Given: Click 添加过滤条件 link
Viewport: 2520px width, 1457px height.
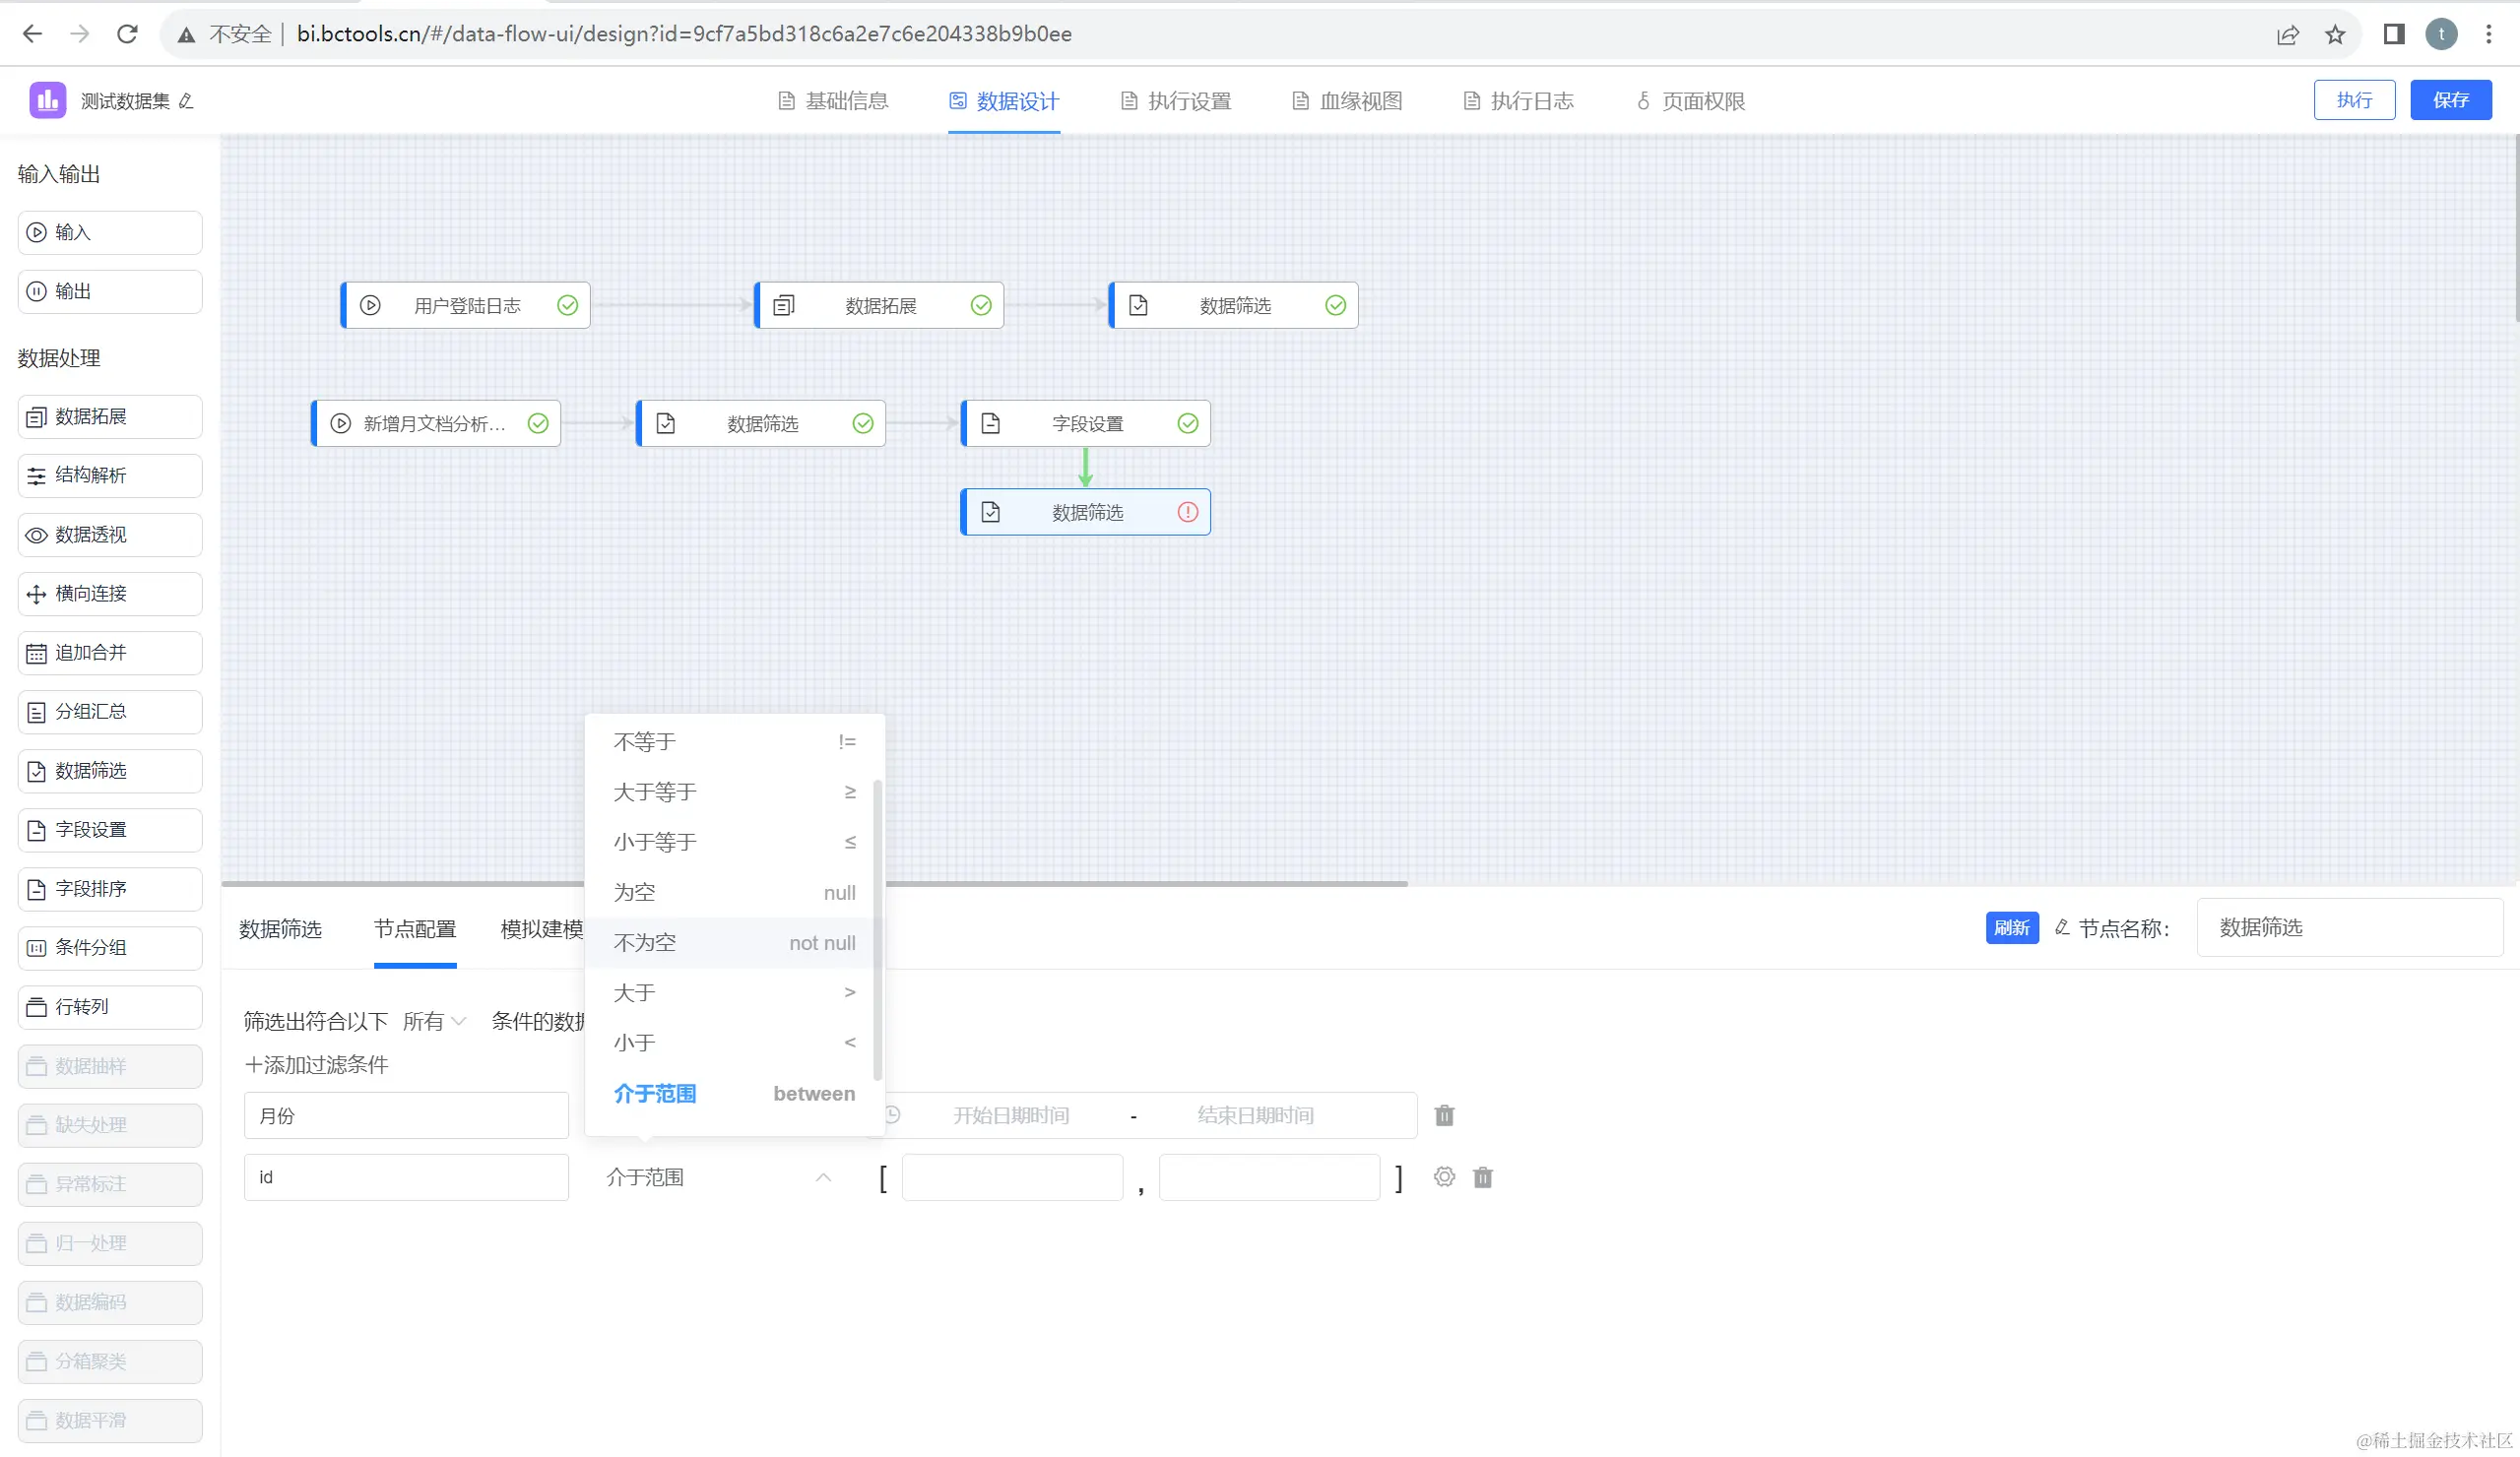Looking at the screenshot, I should (x=317, y=1065).
